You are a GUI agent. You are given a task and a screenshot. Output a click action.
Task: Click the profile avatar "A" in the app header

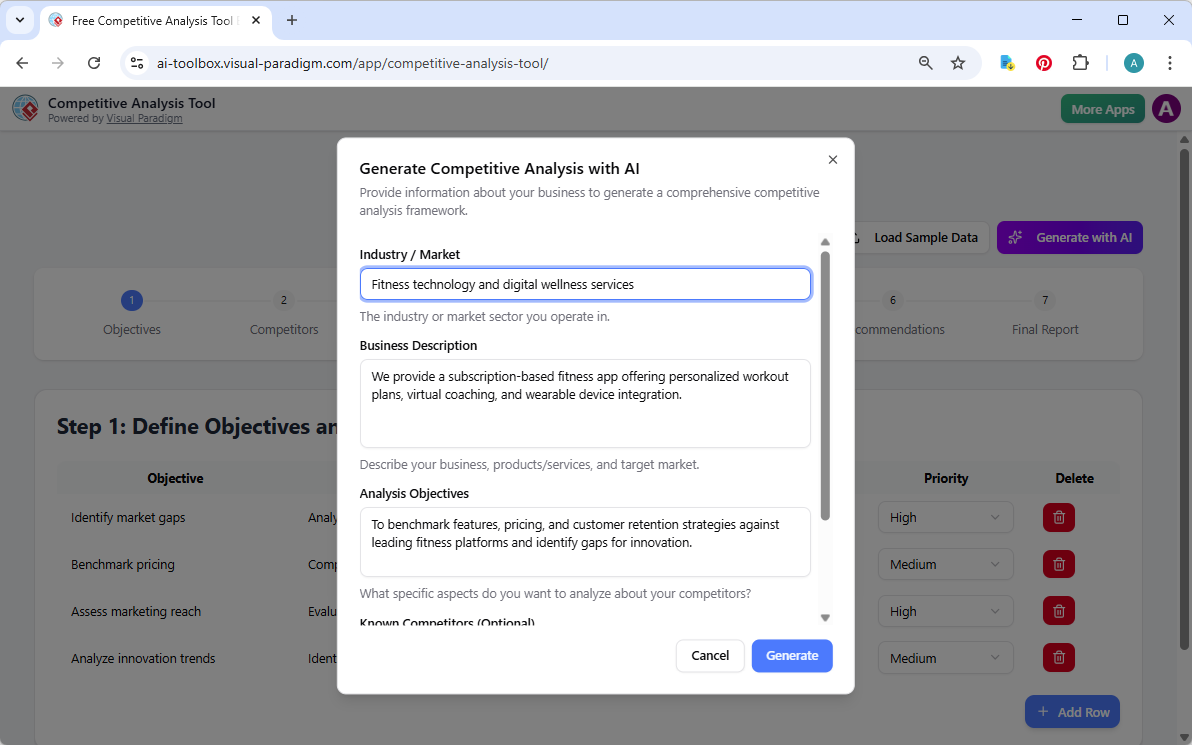(x=1166, y=107)
